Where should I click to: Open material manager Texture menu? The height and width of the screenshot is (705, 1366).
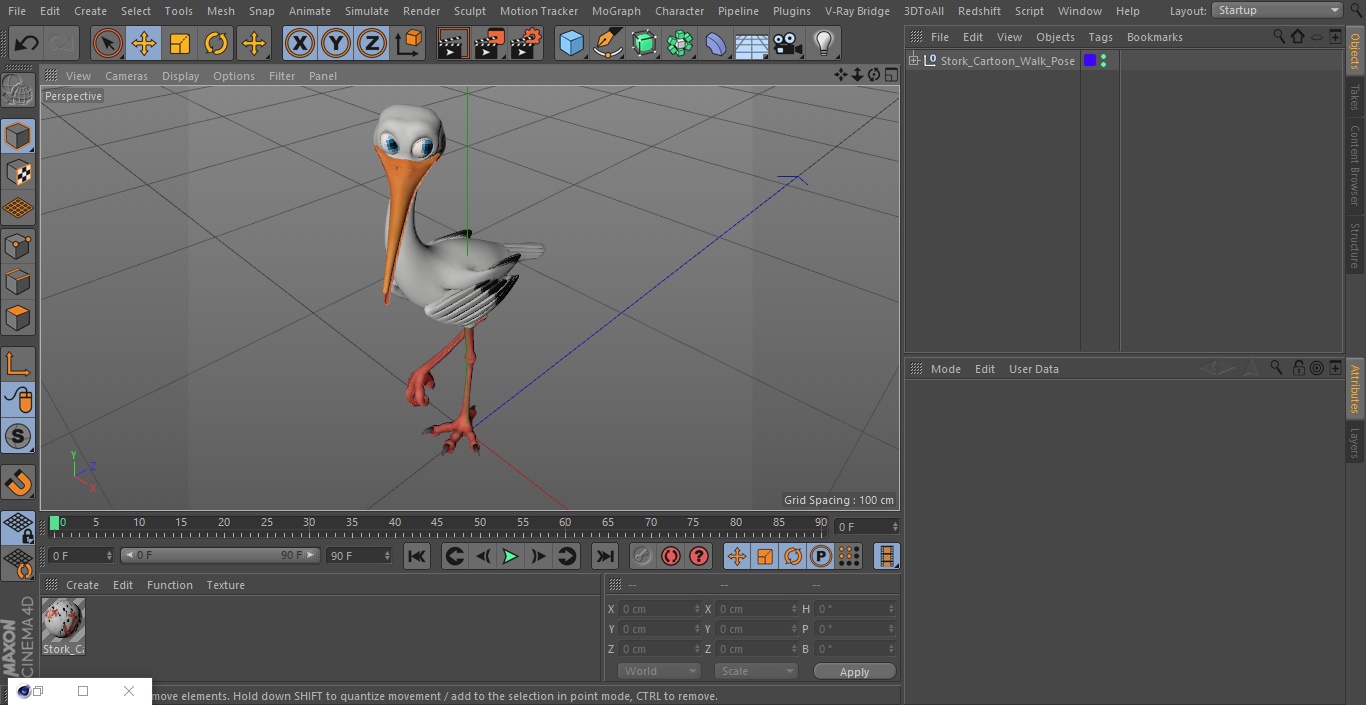pos(225,585)
